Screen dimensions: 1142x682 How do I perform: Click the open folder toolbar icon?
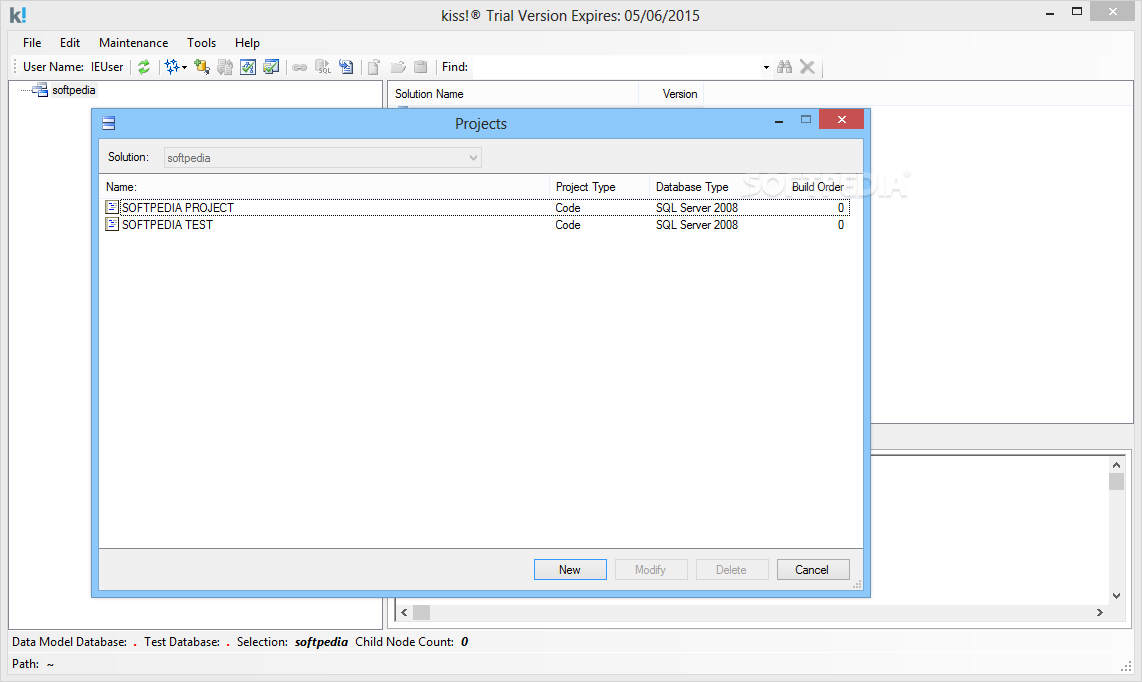coord(398,67)
